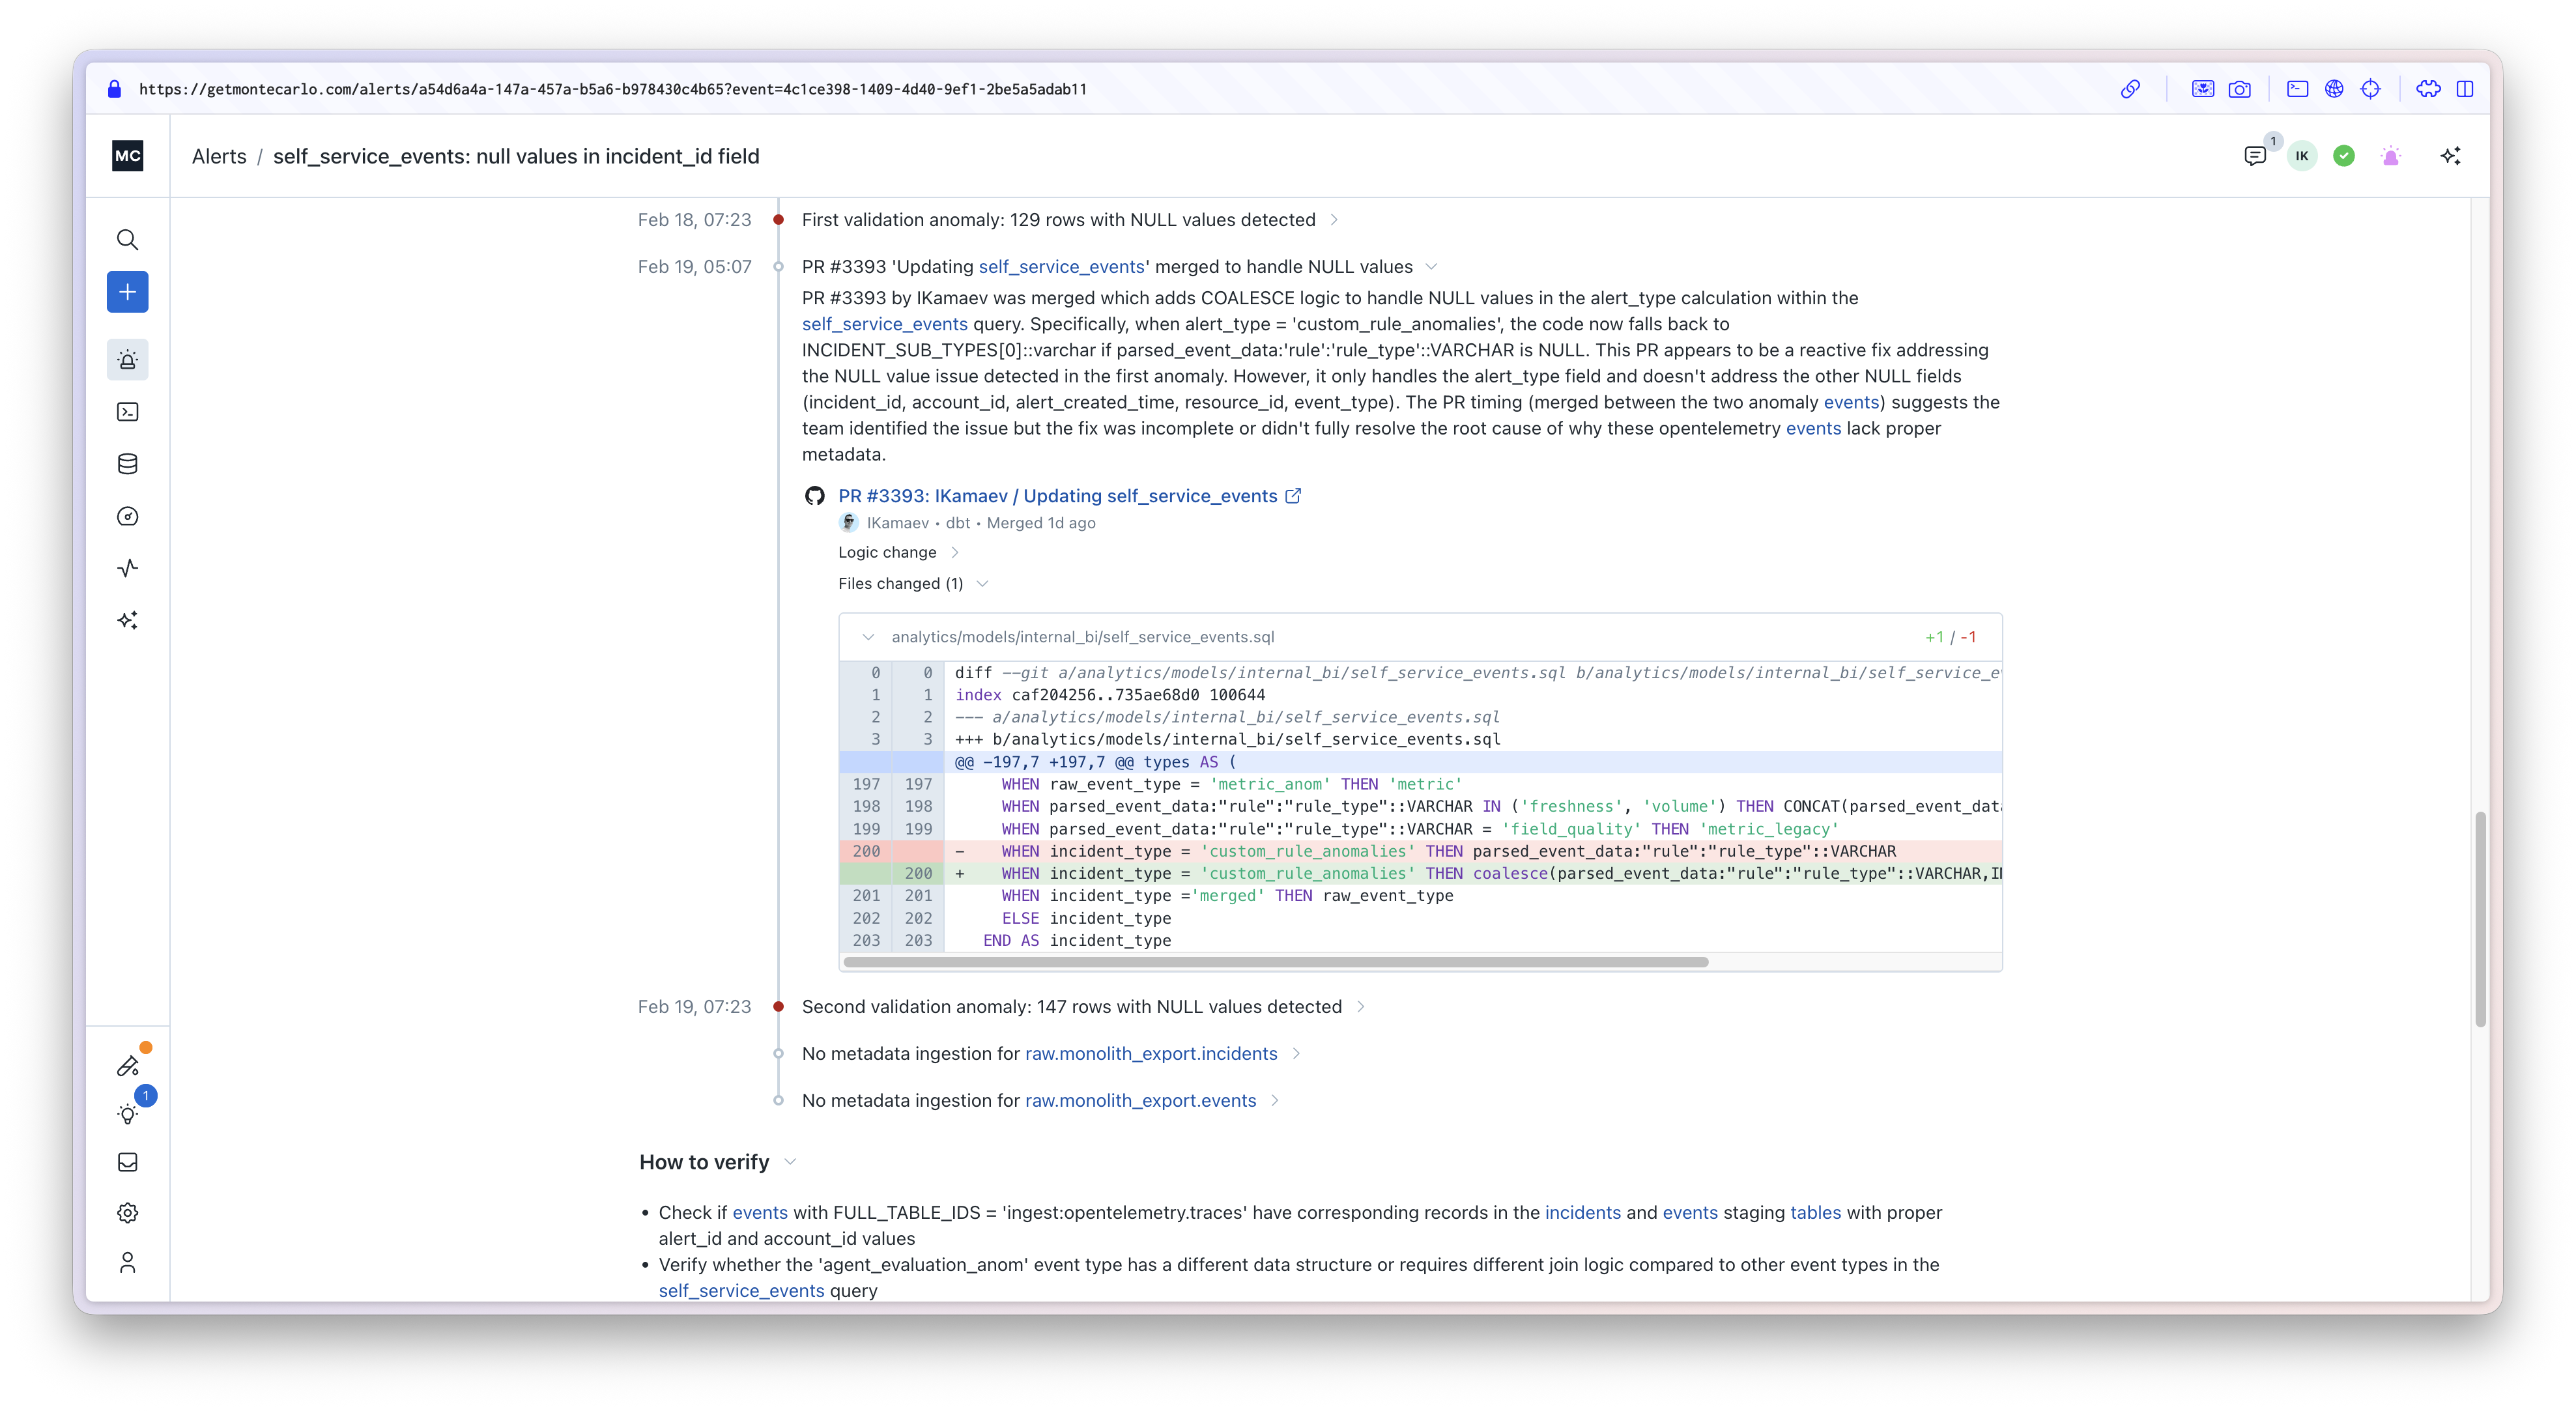Expand the Logic change section
This screenshot has height=1411, width=2576.
coord(954,553)
